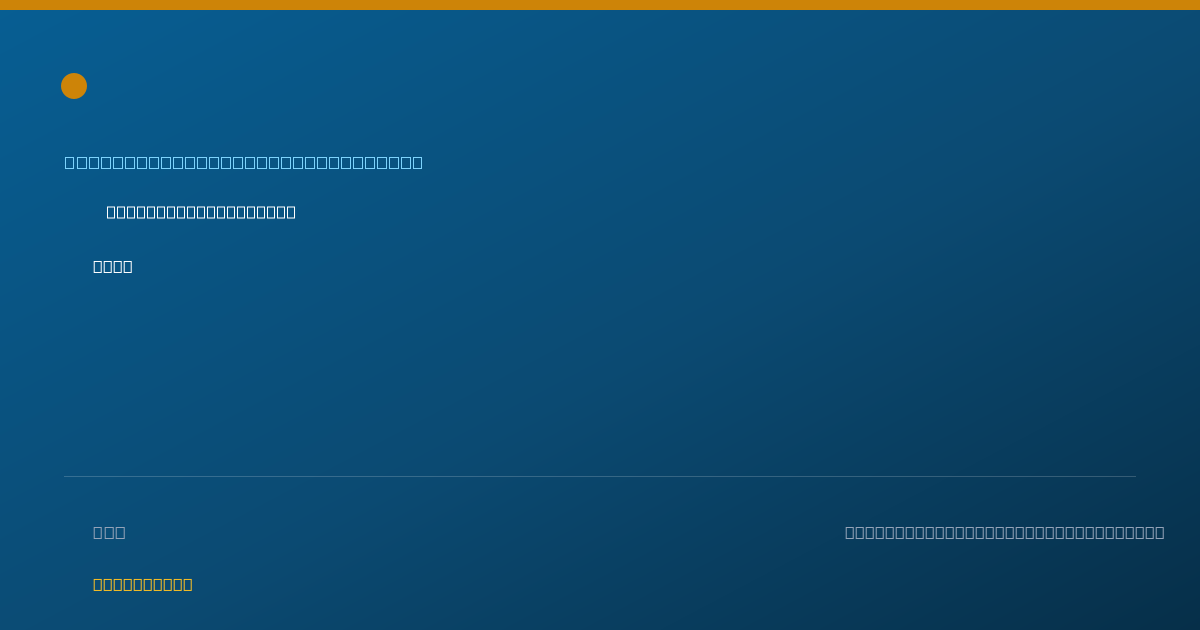This screenshot has width=1200, height=630.
Task: Open the yellow link text at the bottom left
Action: coord(143,584)
